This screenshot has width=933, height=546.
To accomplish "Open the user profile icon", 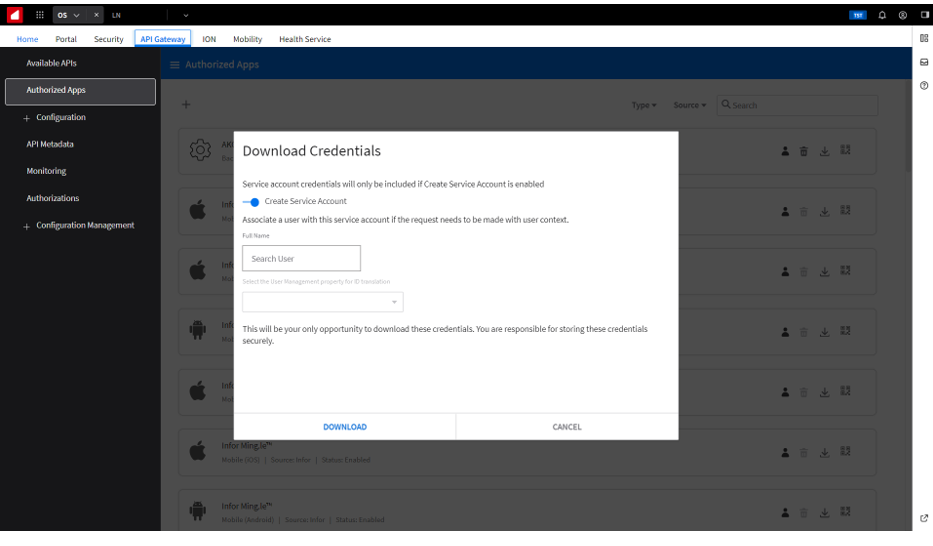I will click(903, 14).
